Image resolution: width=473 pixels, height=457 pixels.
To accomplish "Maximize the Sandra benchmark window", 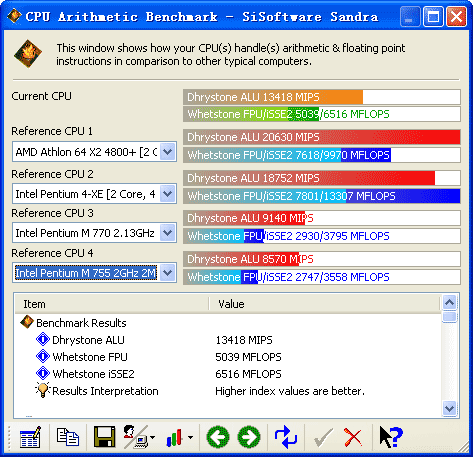I will tap(433, 16).
